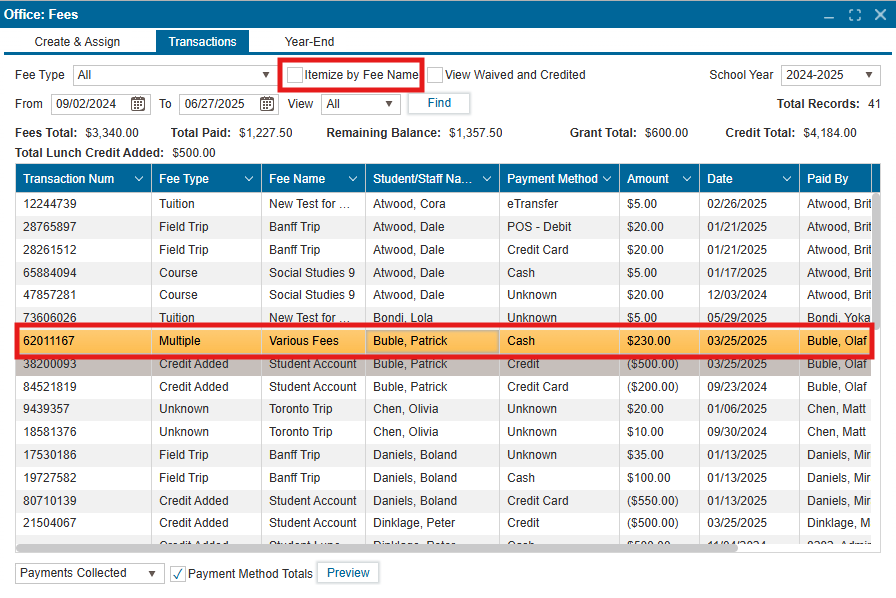The image size is (896, 598).
Task: Expand the Fee Type filter dropdown
Action: click(x=264, y=75)
